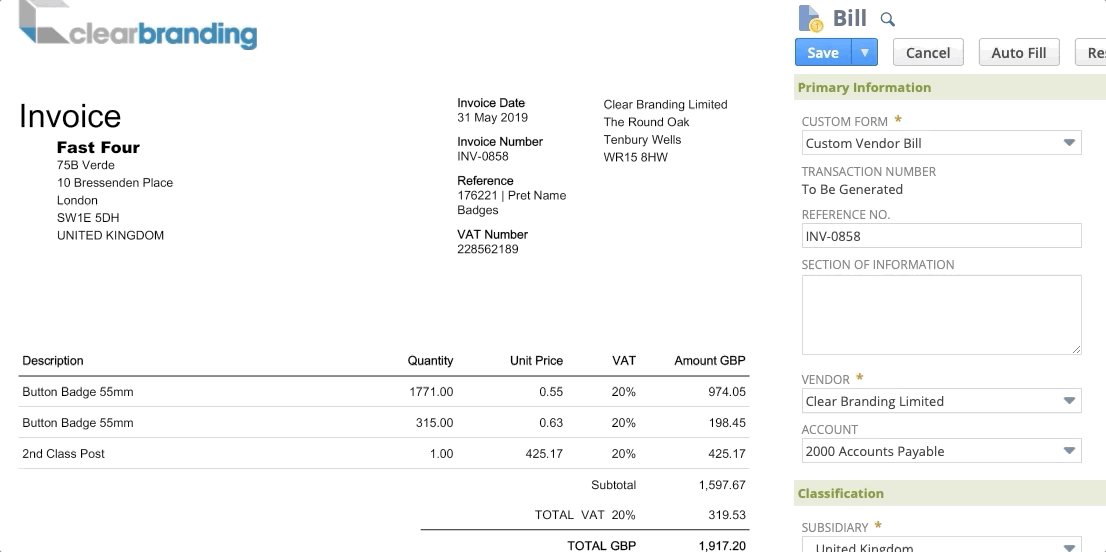Click the 'Unit Price' column header
Viewport: 1106px width, 552px height.
pos(536,361)
